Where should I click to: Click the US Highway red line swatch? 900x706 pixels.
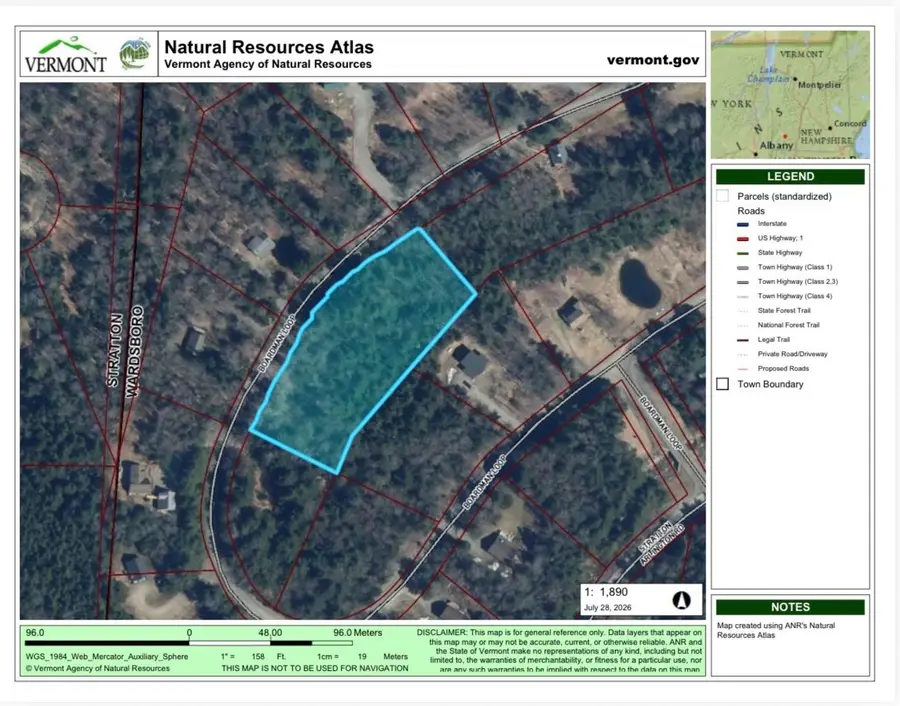click(743, 239)
